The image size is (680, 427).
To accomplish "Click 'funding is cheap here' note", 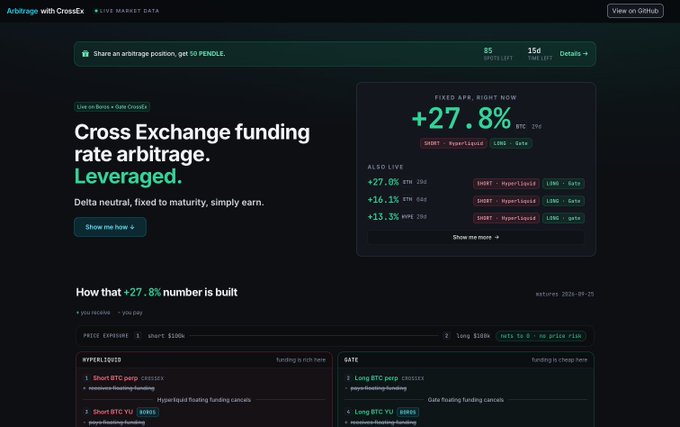I will tap(559, 360).
